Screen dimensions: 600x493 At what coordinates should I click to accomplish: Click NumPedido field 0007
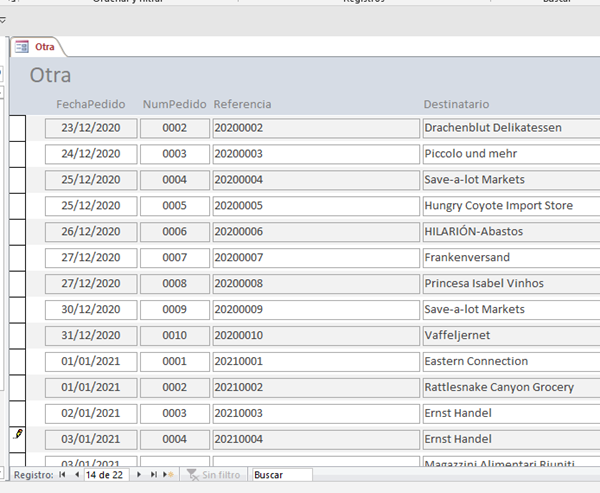(x=175, y=258)
